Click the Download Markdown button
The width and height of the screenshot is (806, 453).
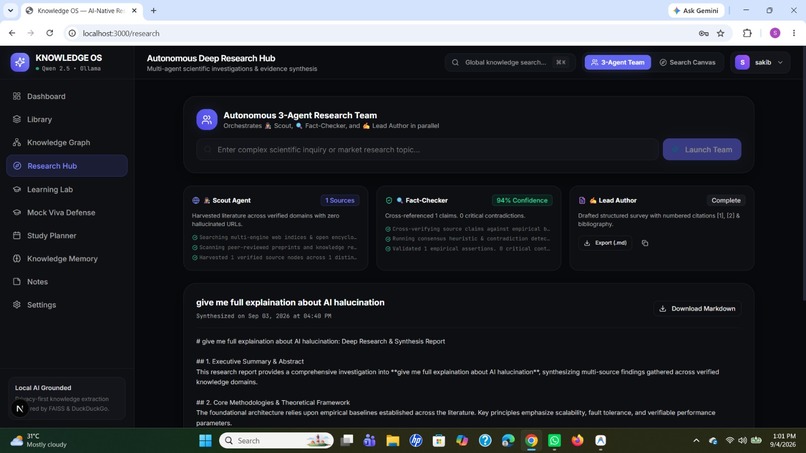point(697,309)
